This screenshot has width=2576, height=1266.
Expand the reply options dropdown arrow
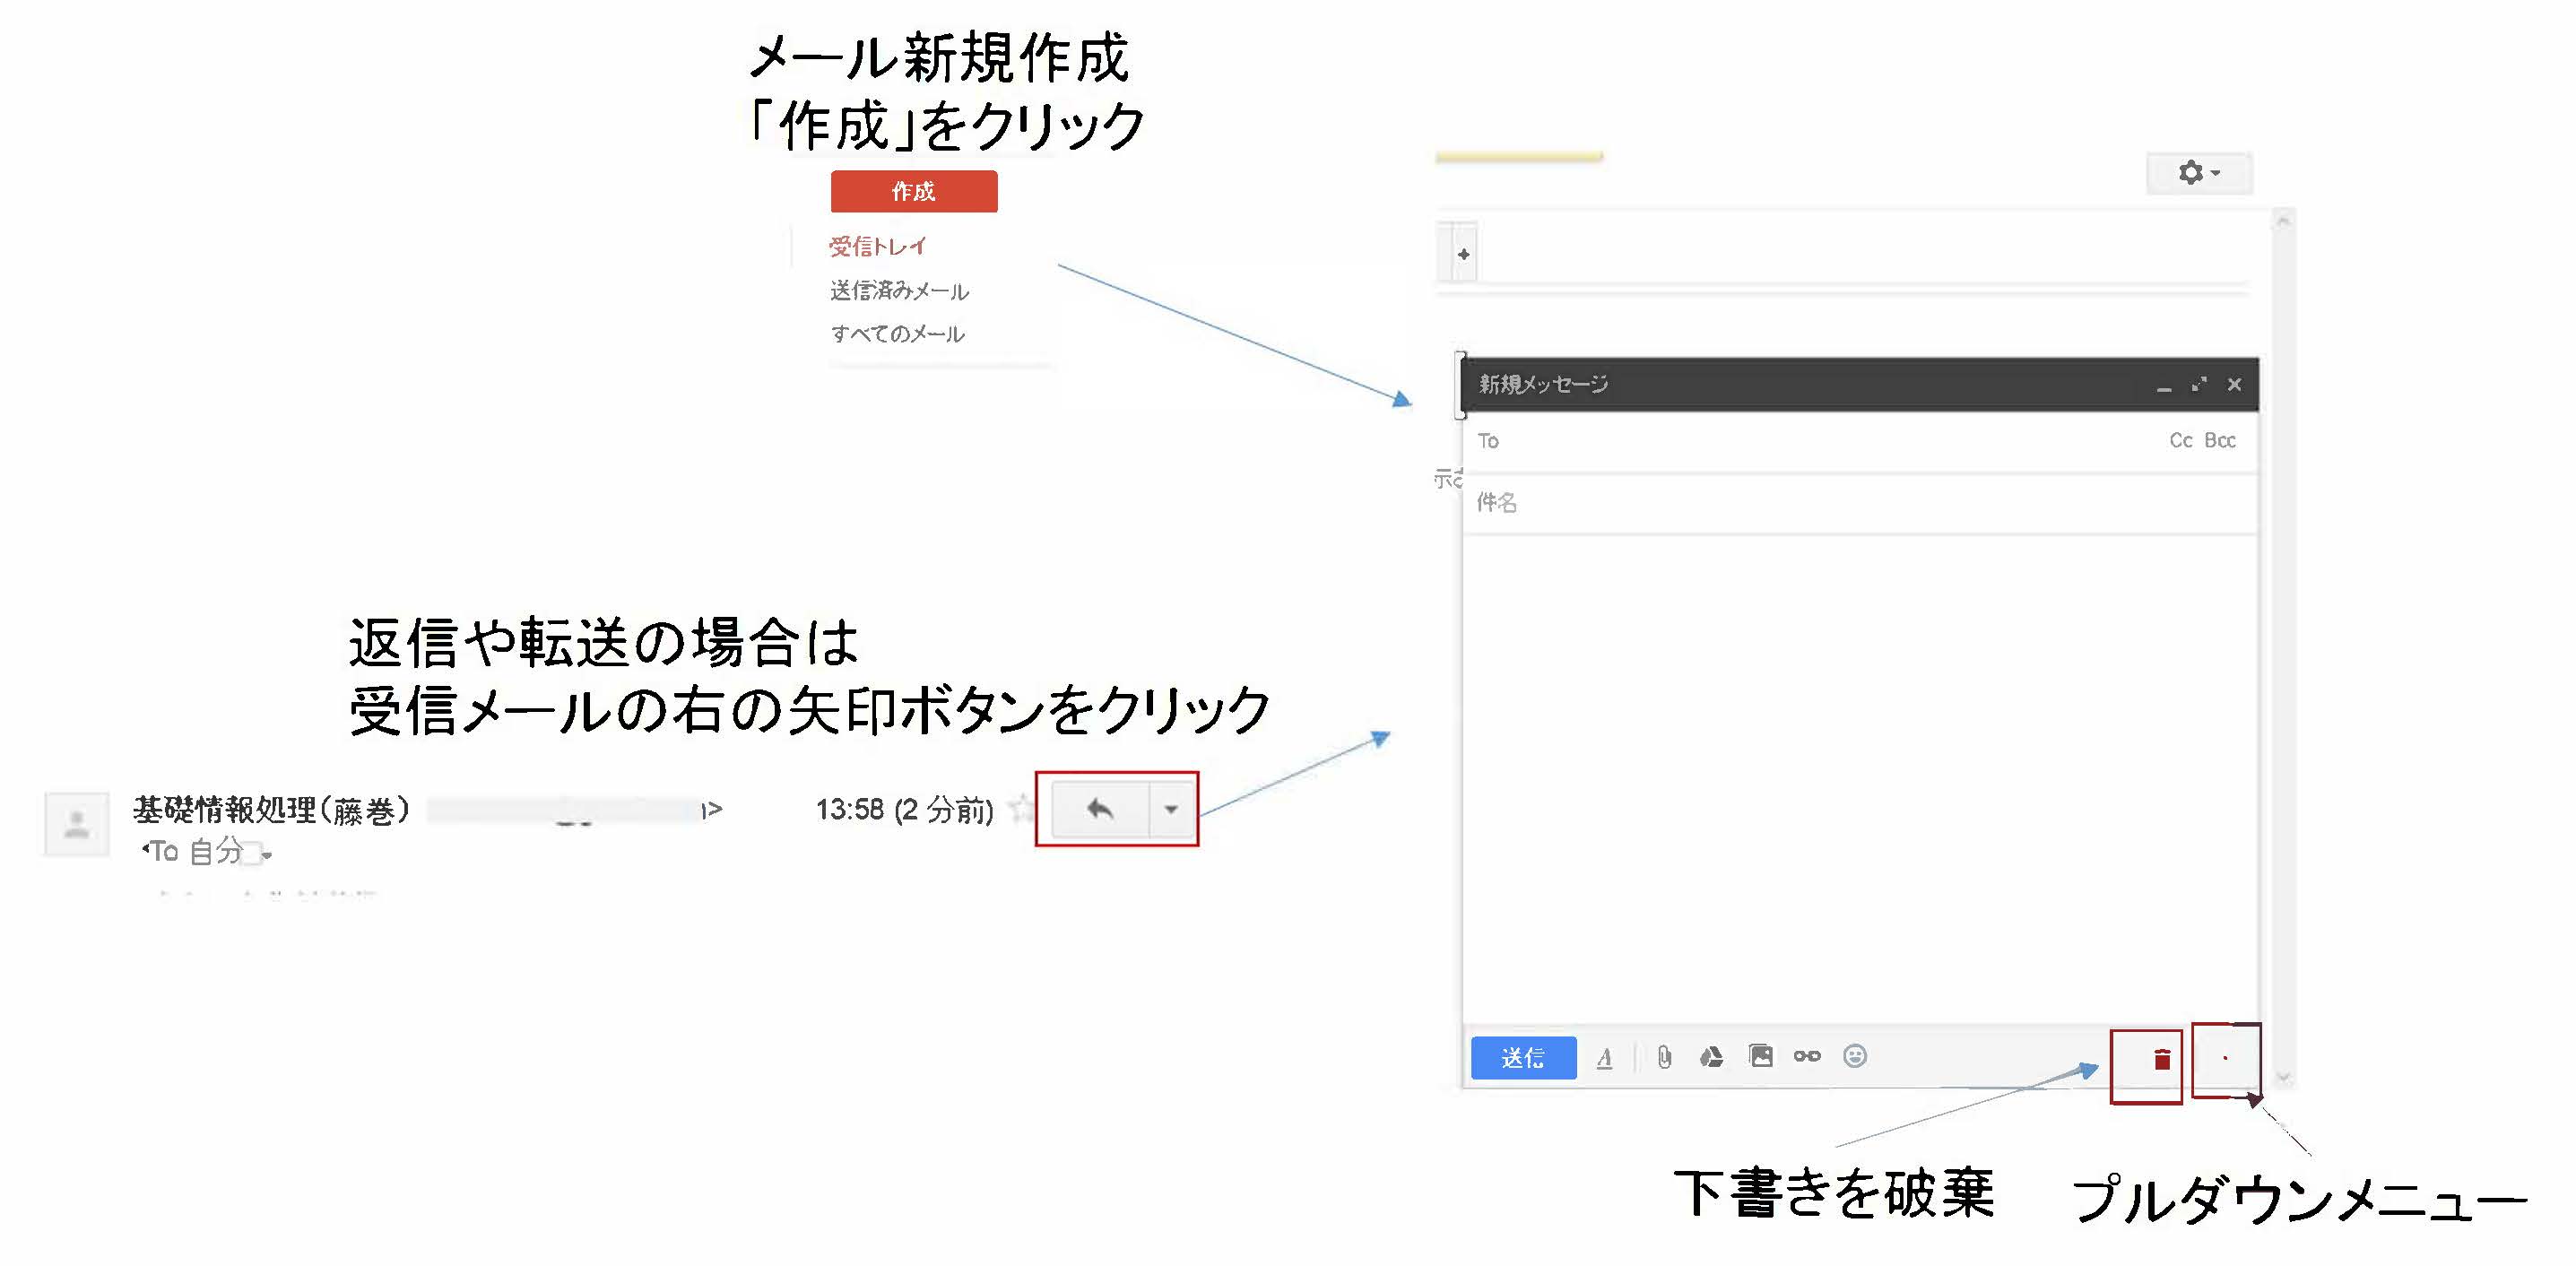(1170, 809)
